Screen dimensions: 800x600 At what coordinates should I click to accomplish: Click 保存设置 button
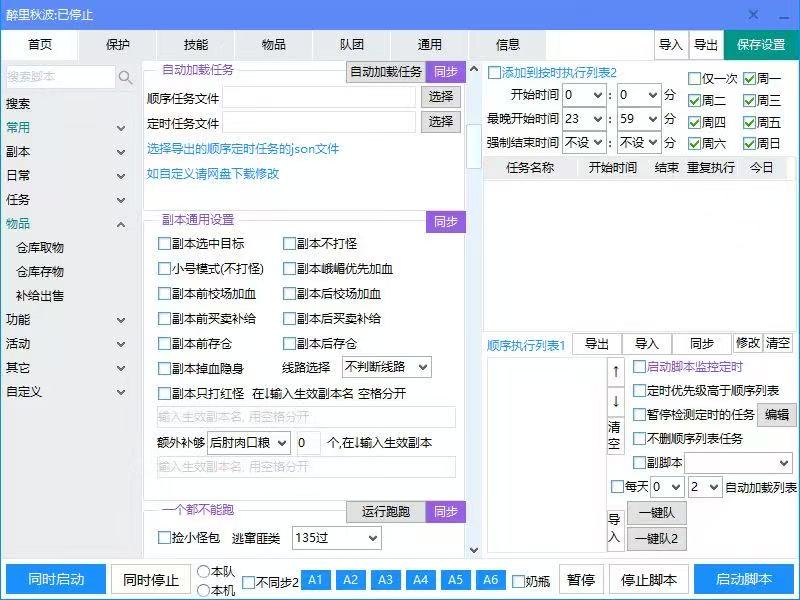point(761,45)
